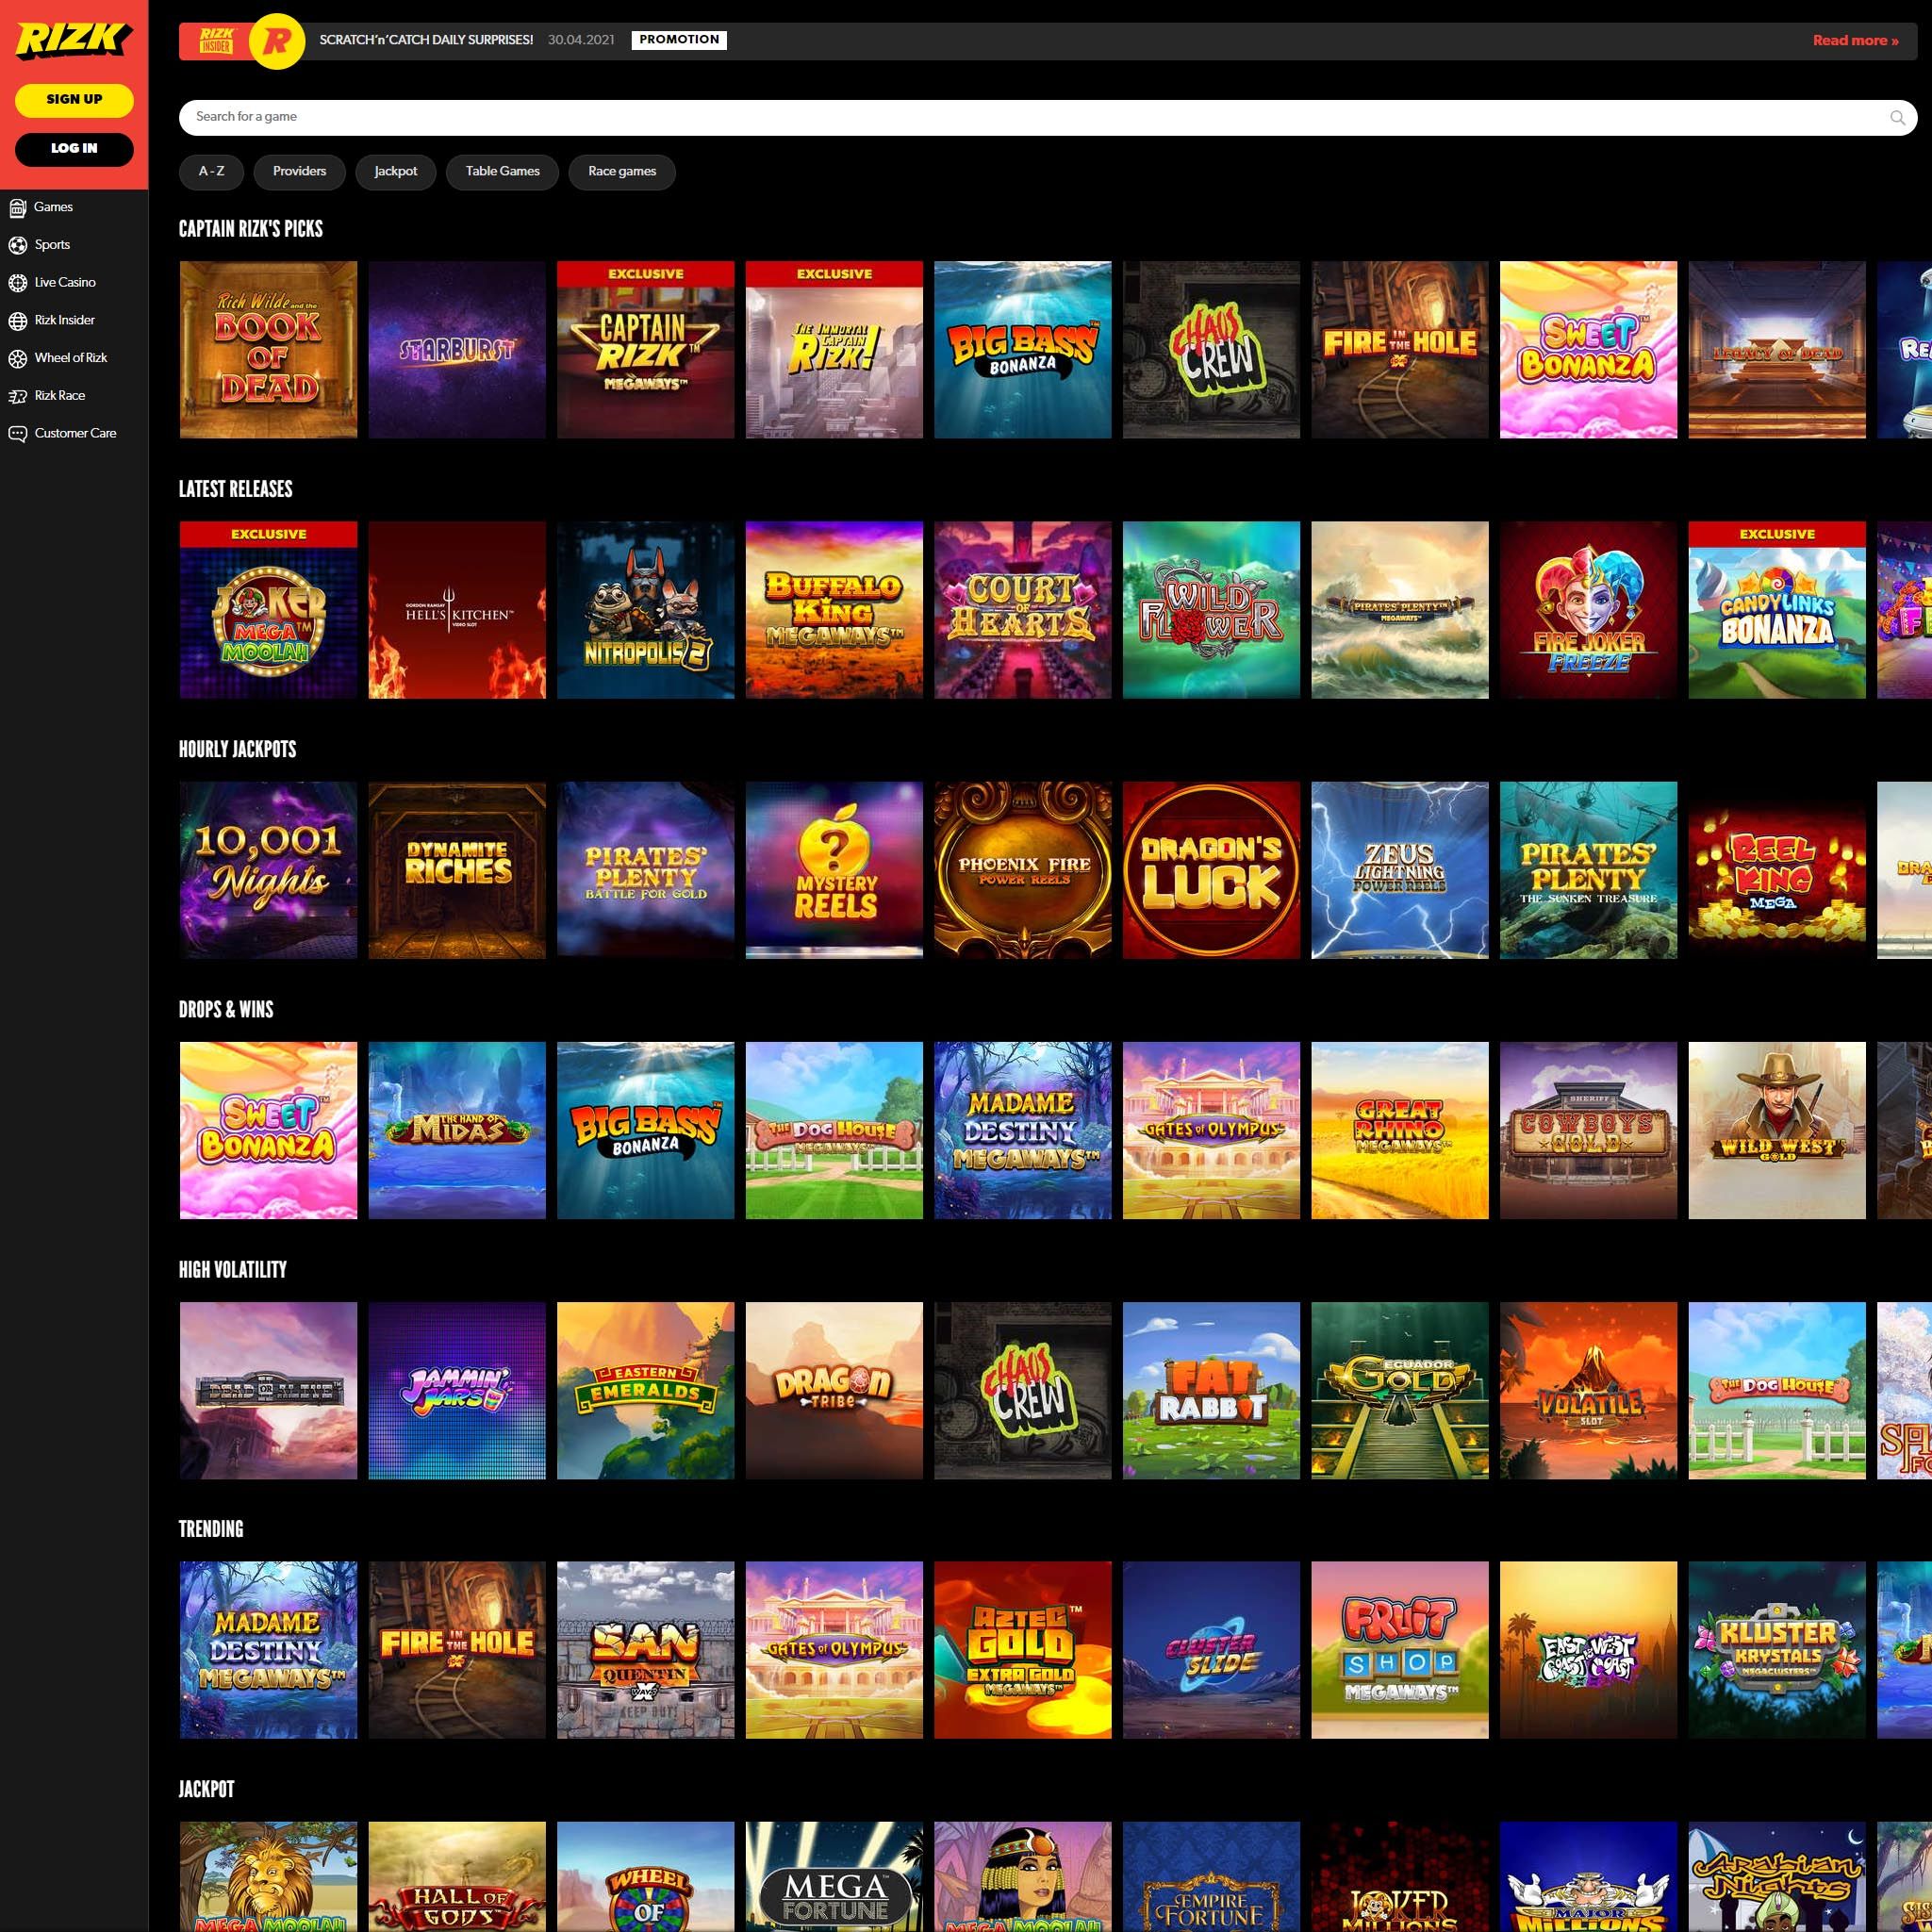The width and height of the screenshot is (1932, 1932).
Task: Switch to Jackpot category
Action: 395,172
